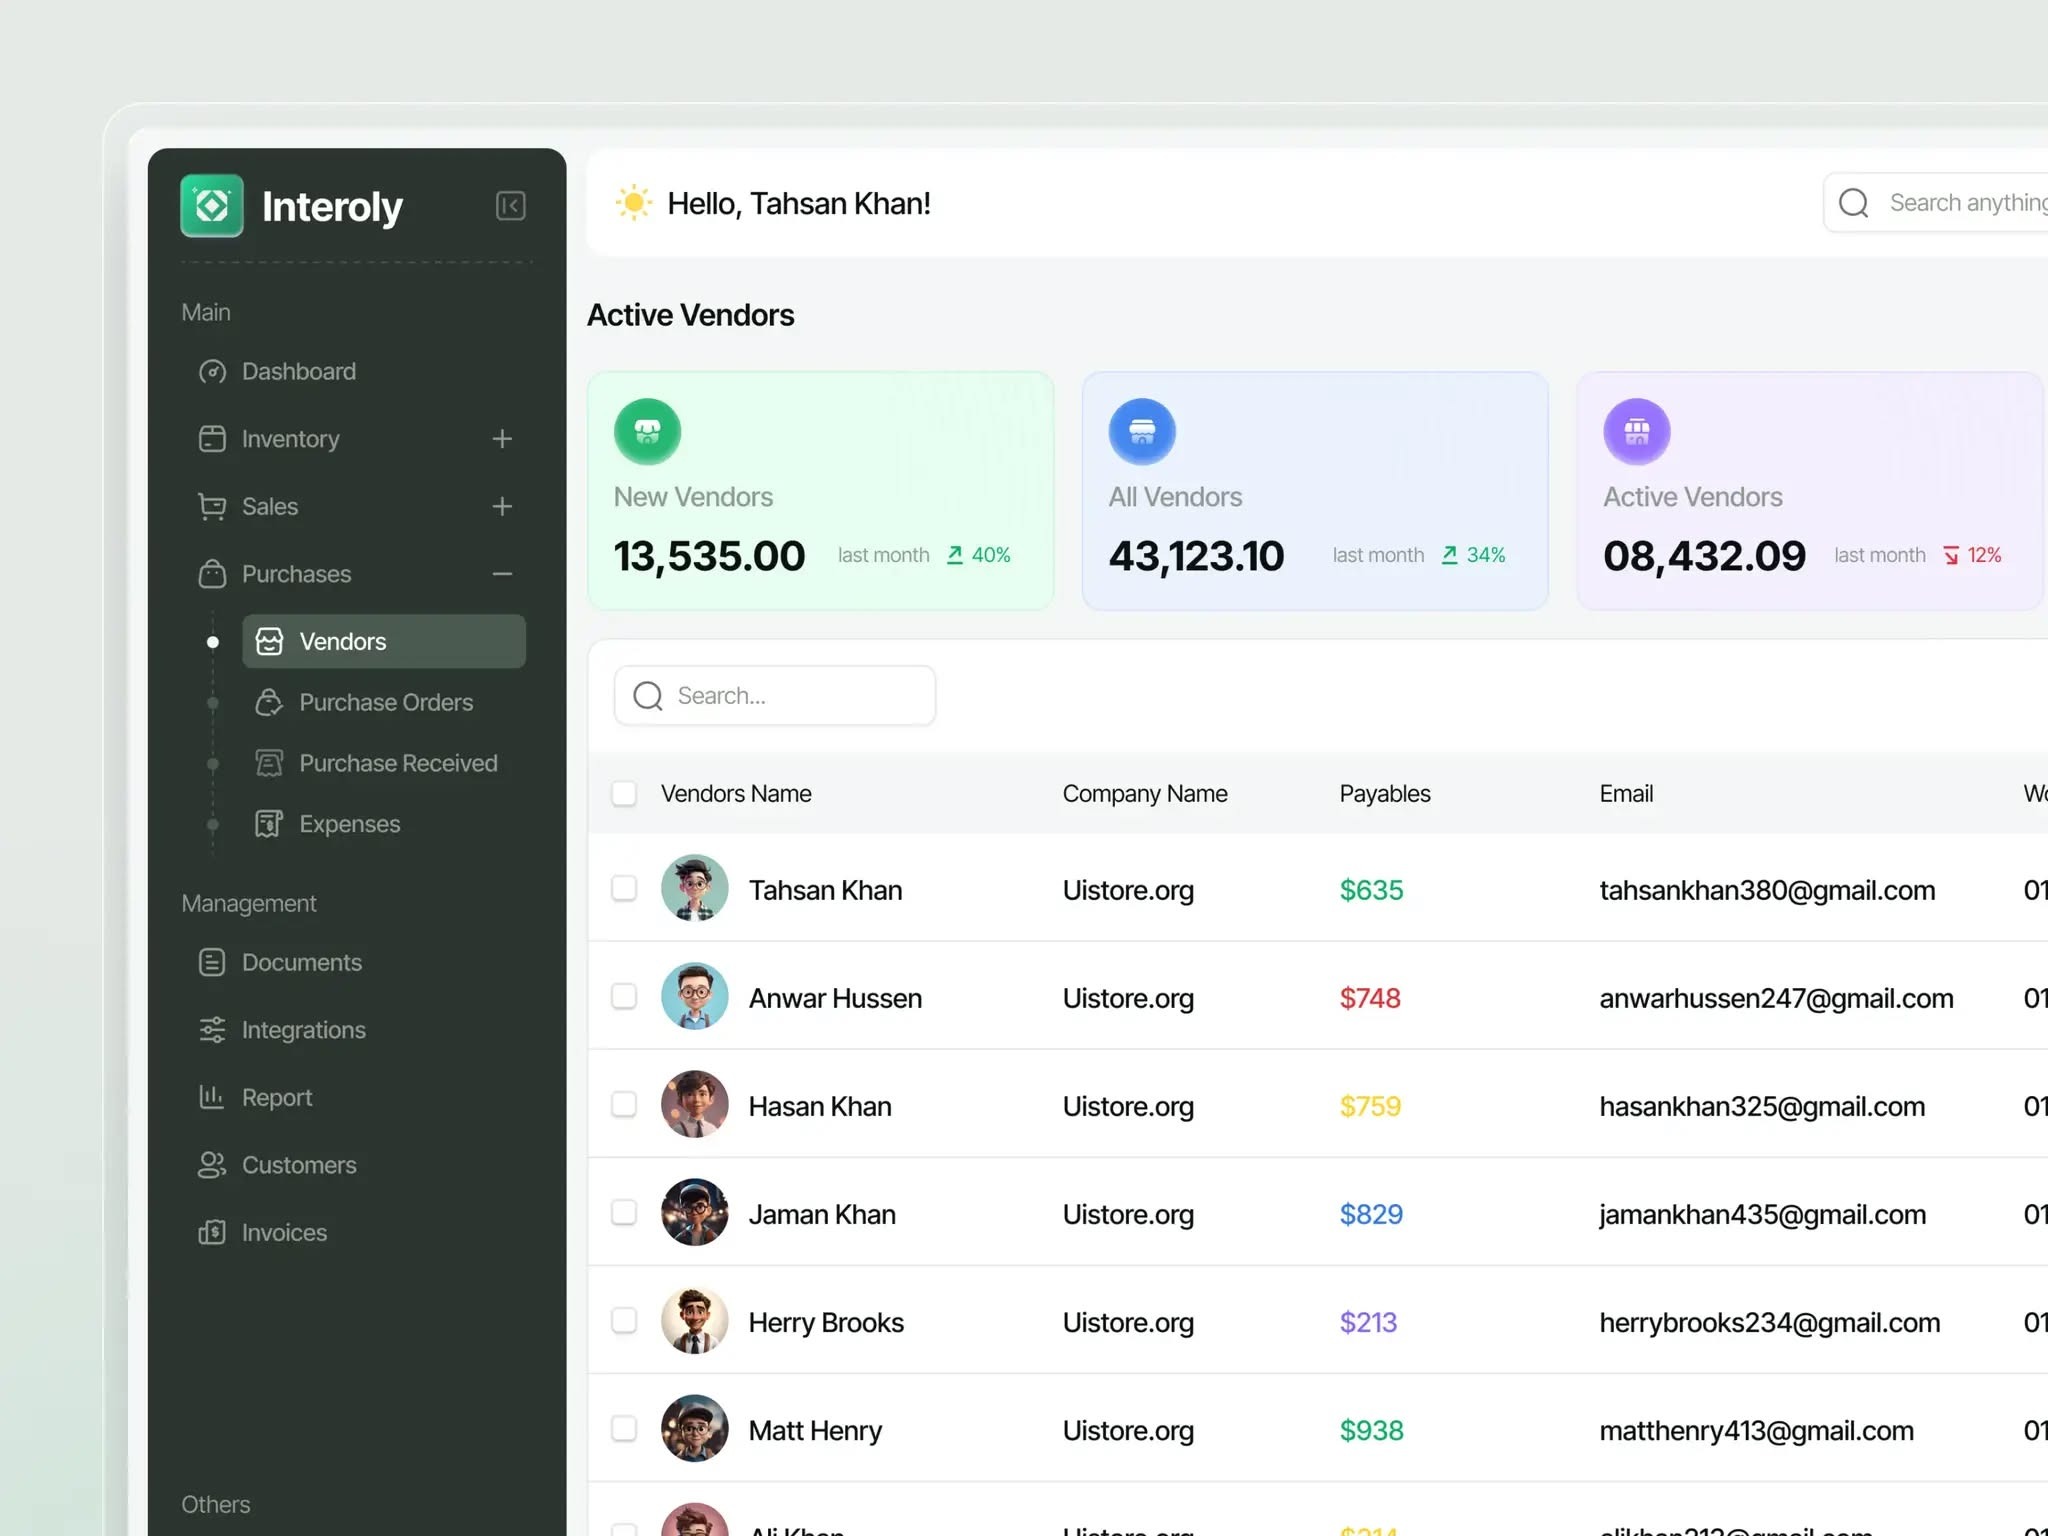Image resolution: width=2048 pixels, height=1536 pixels.
Task: Click the Inventory box icon
Action: click(x=212, y=439)
